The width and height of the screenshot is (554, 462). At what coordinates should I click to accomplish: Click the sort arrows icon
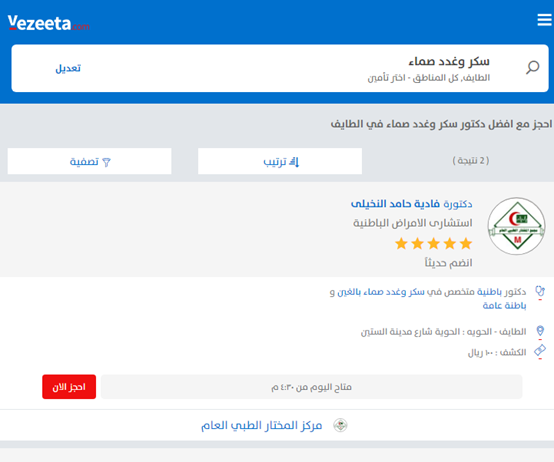[x=294, y=162]
